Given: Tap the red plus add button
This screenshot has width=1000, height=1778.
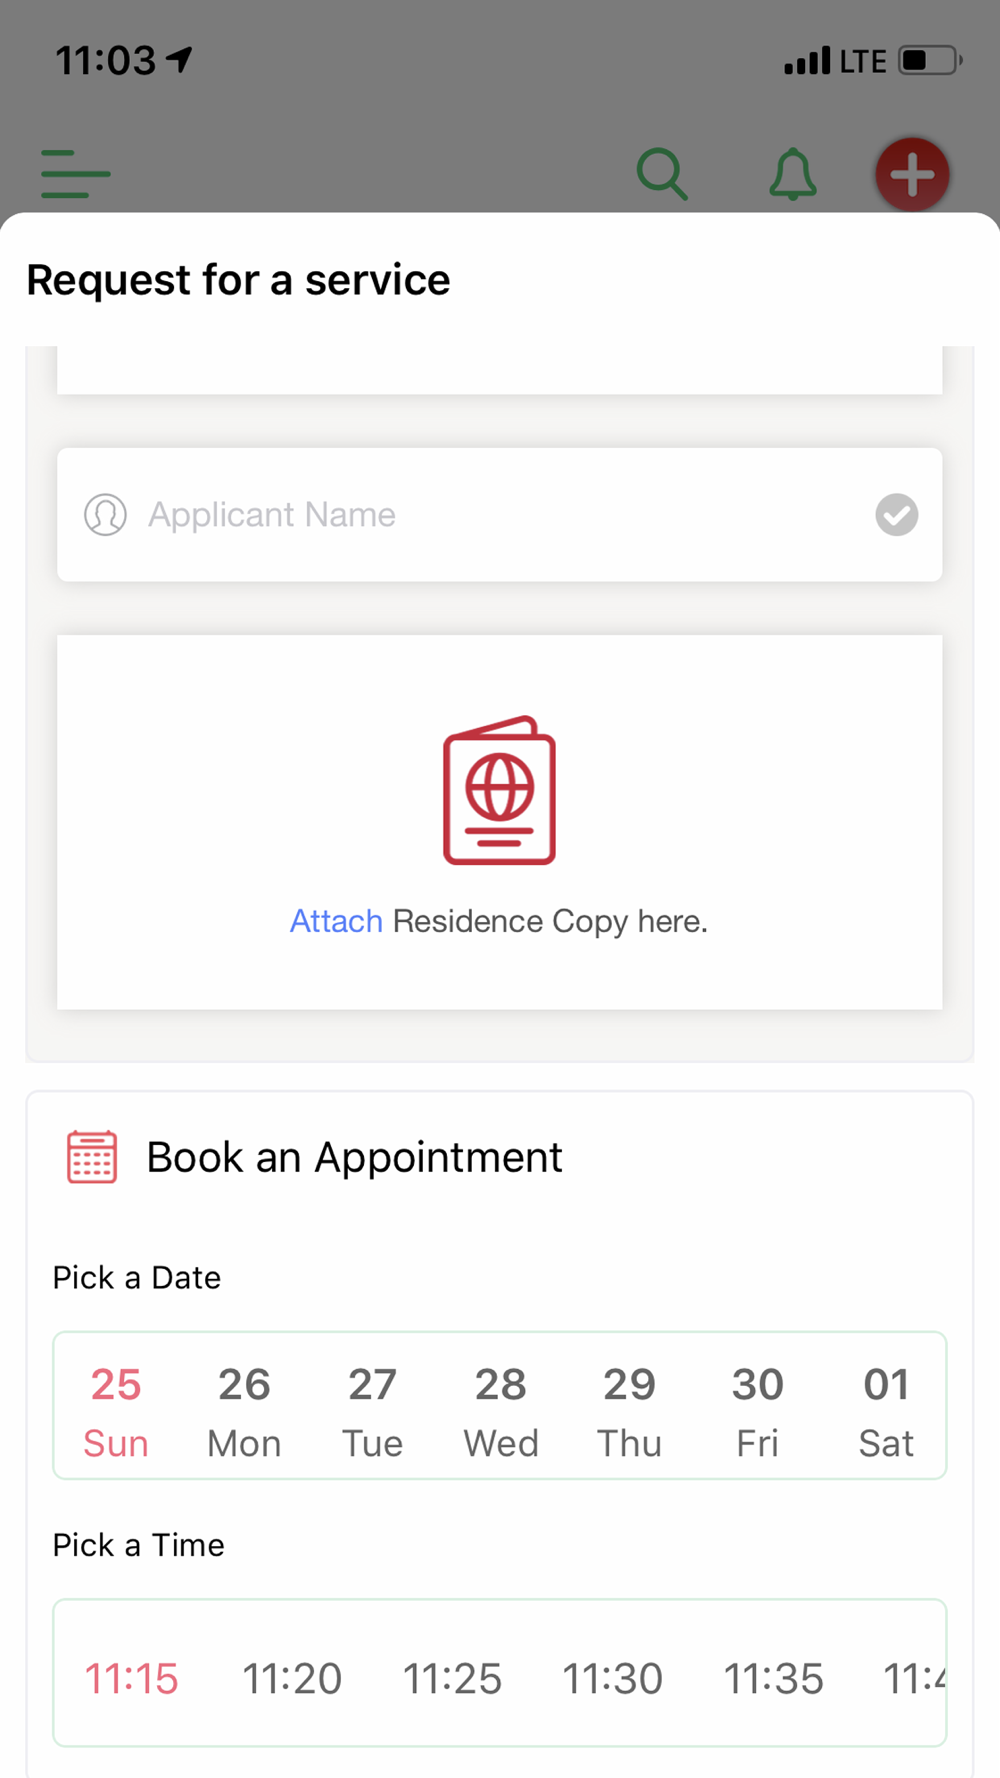Looking at the screenshot, I should coord(912,174).
